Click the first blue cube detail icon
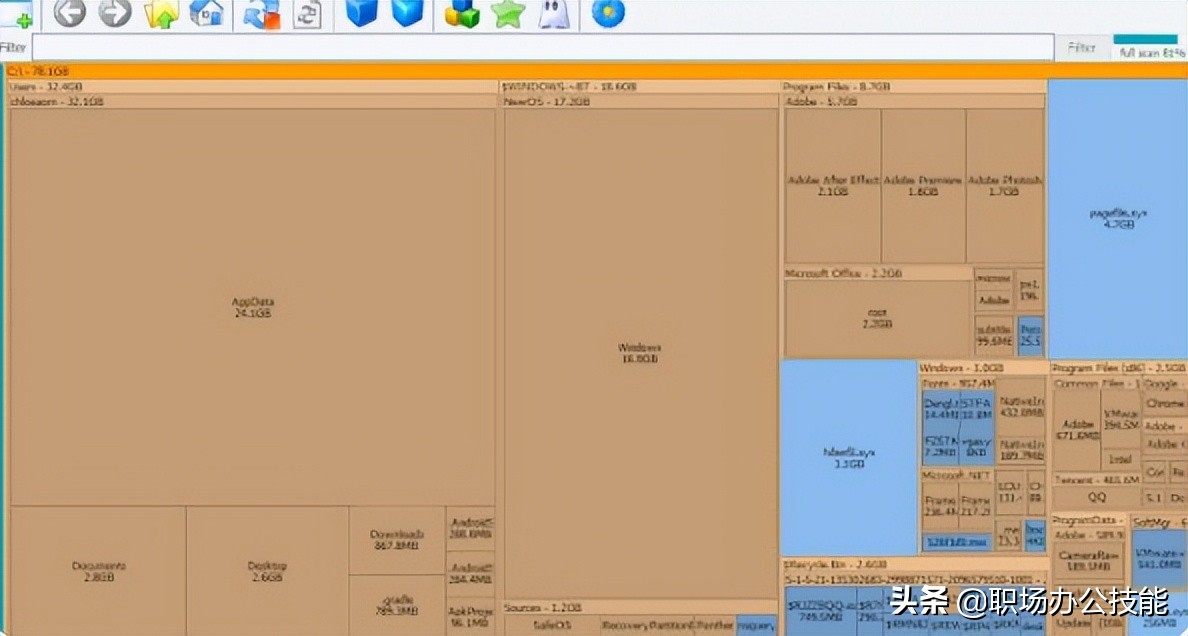The image size is (1188, 636). click(361, 13)
